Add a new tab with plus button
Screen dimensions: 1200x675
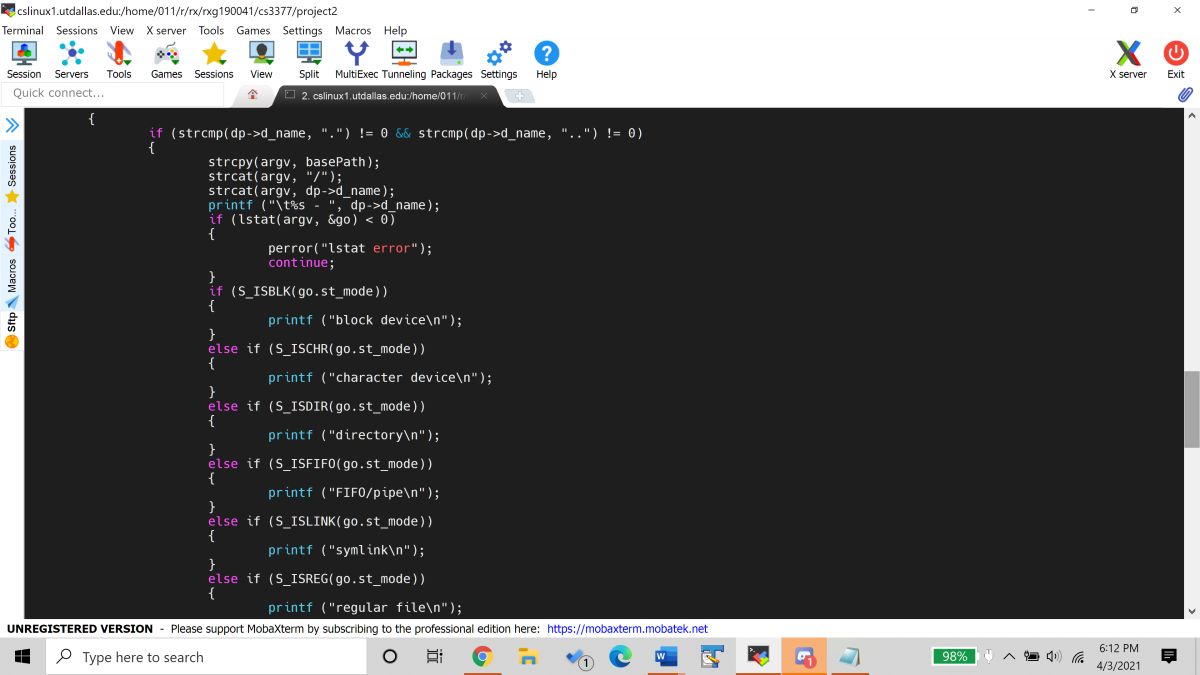click(519, 96)
